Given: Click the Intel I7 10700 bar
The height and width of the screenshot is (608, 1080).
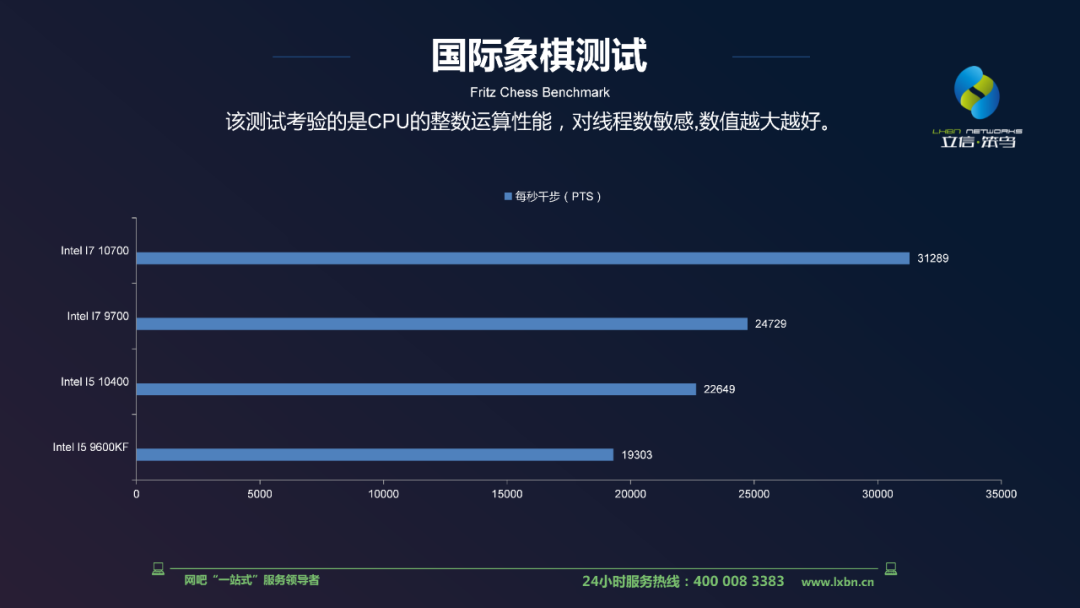Looking at the screenshot, I should pyautogui.click(x=523, y=258).
